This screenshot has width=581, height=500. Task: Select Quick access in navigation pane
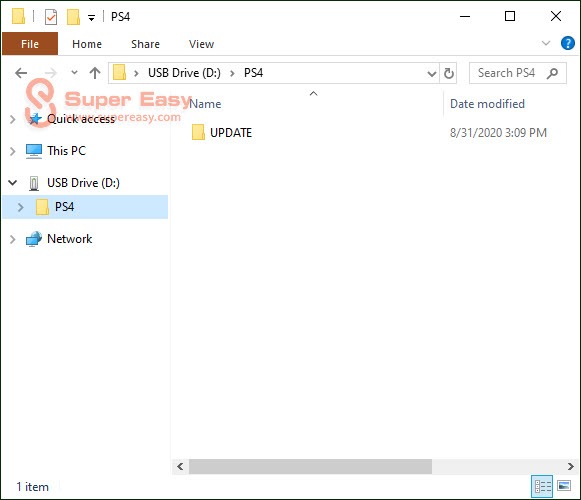(81, 119)
